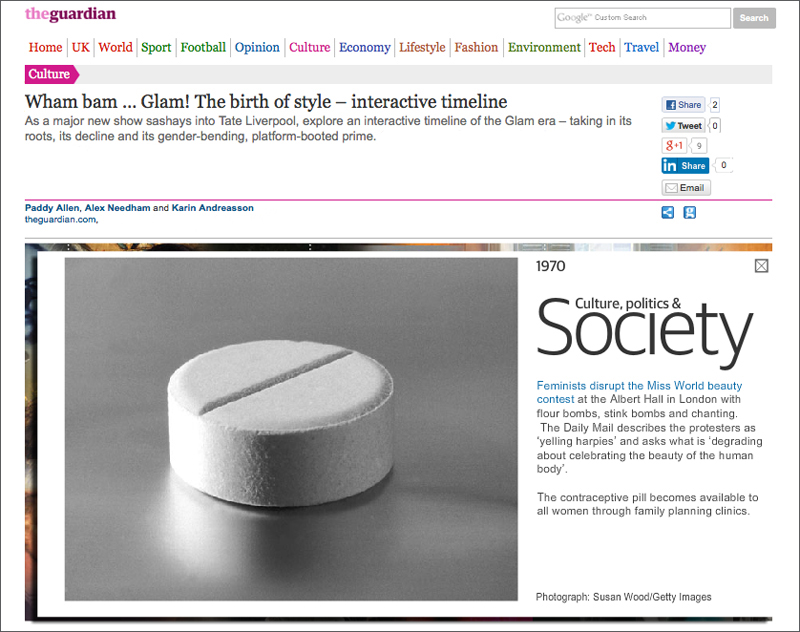Click the pink Culture section tag
This screenshot has width=800, height=632.
point(52,74)
